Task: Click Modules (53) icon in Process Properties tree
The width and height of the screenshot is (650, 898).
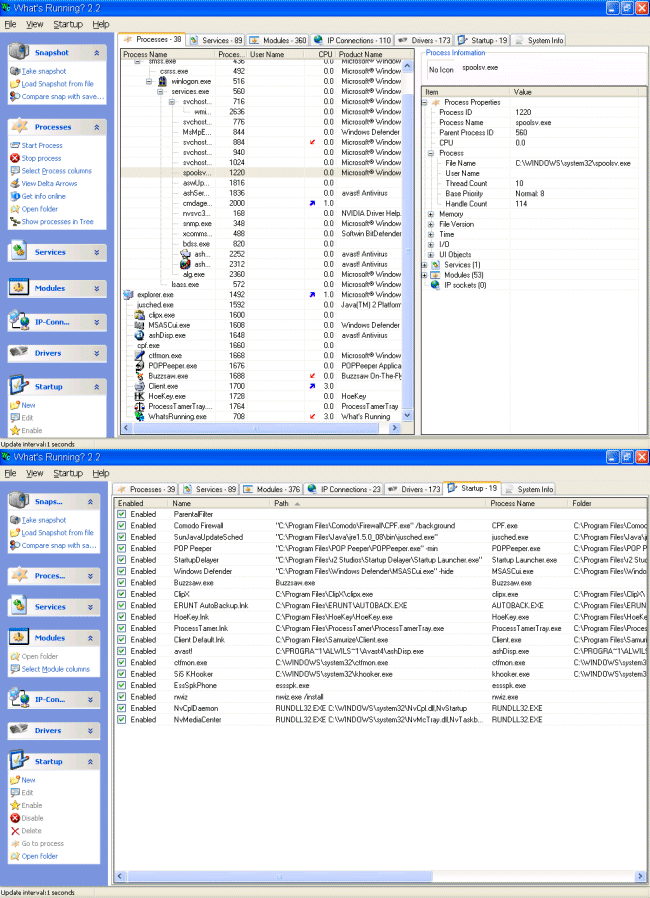Action: pos(435,275)
